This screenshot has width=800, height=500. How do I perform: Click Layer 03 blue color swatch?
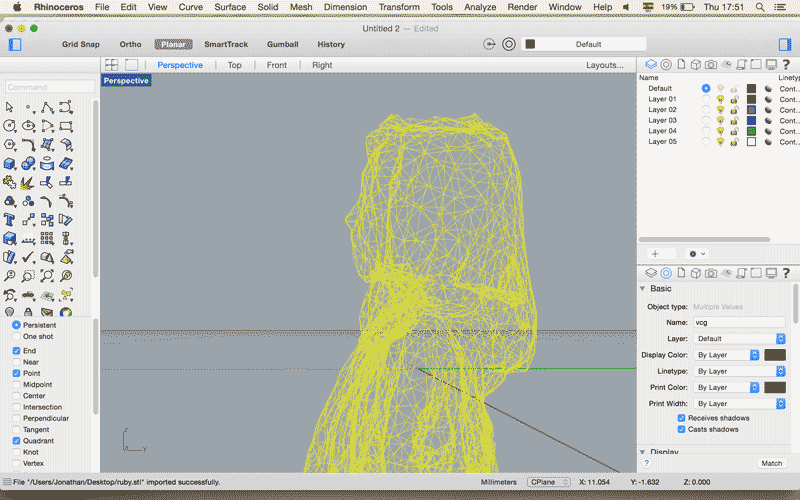point(751,120)
